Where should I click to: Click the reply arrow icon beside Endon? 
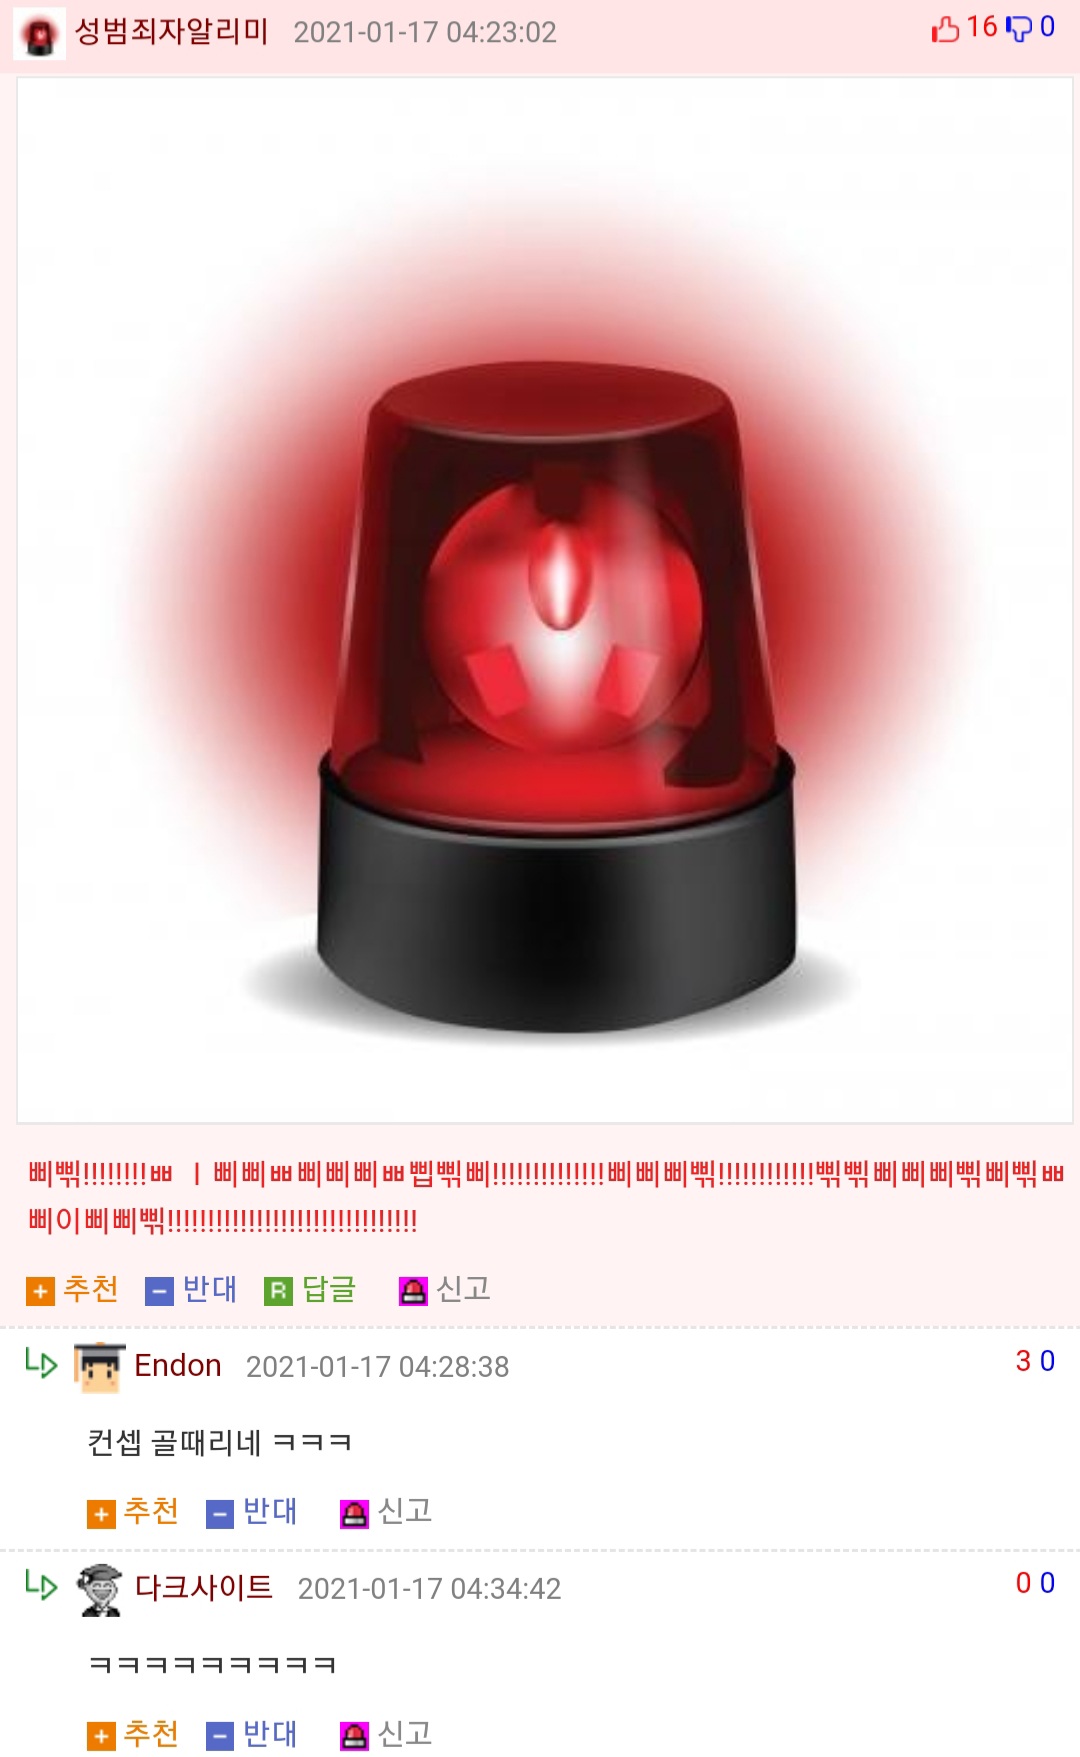41,1363
